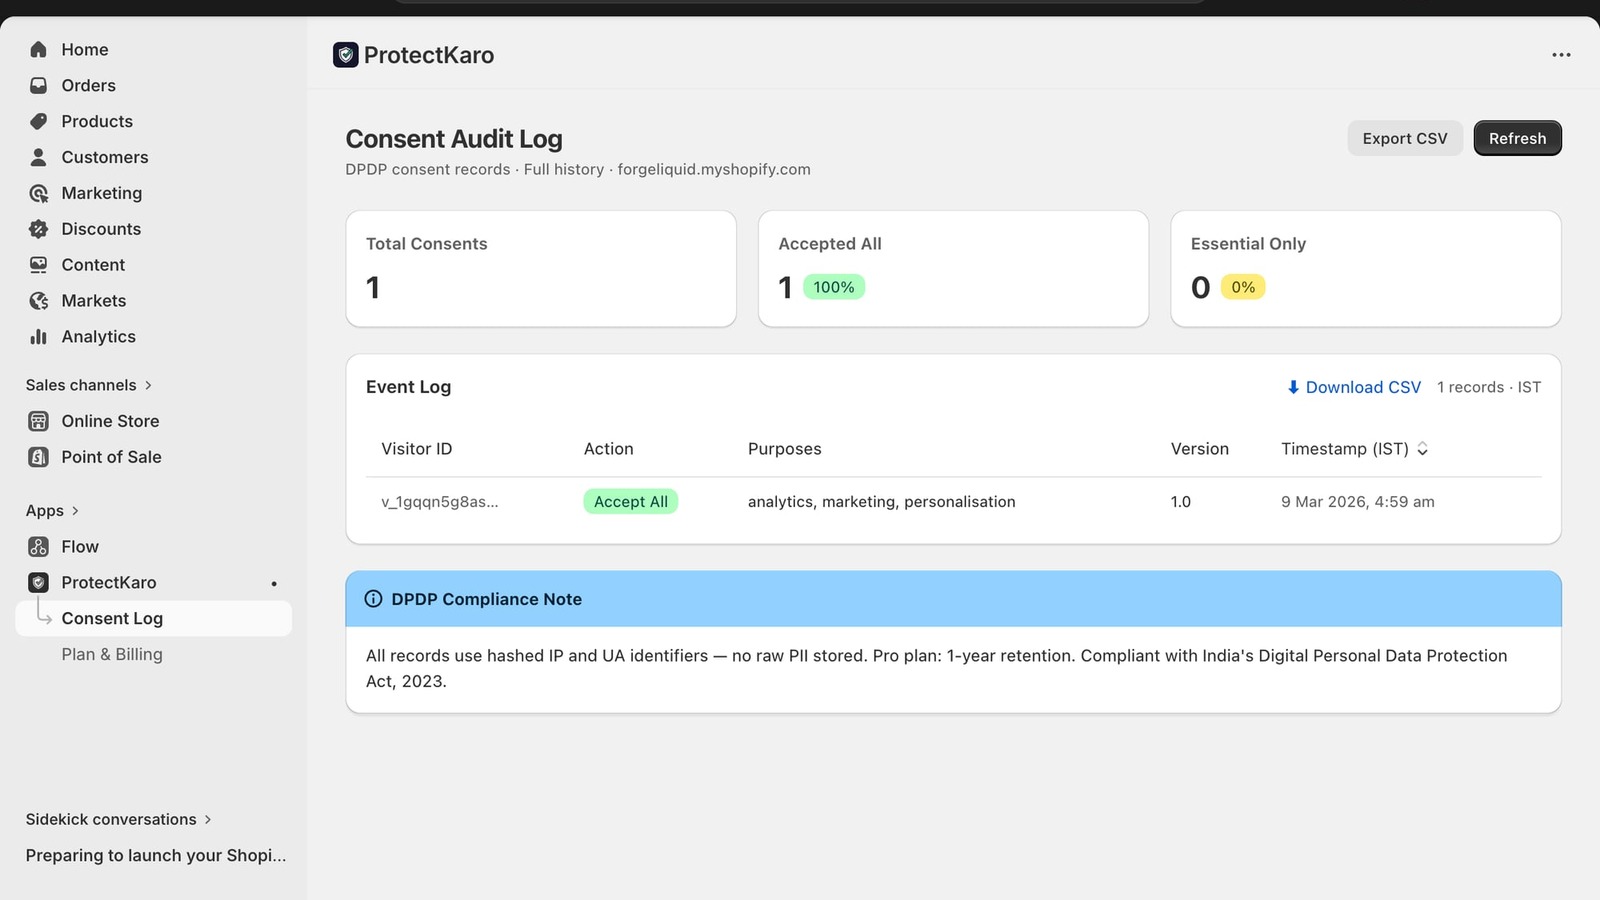Open the Plan & Billing page
1600x900 pixels.
pyautogui.click(x=112, y=654)
